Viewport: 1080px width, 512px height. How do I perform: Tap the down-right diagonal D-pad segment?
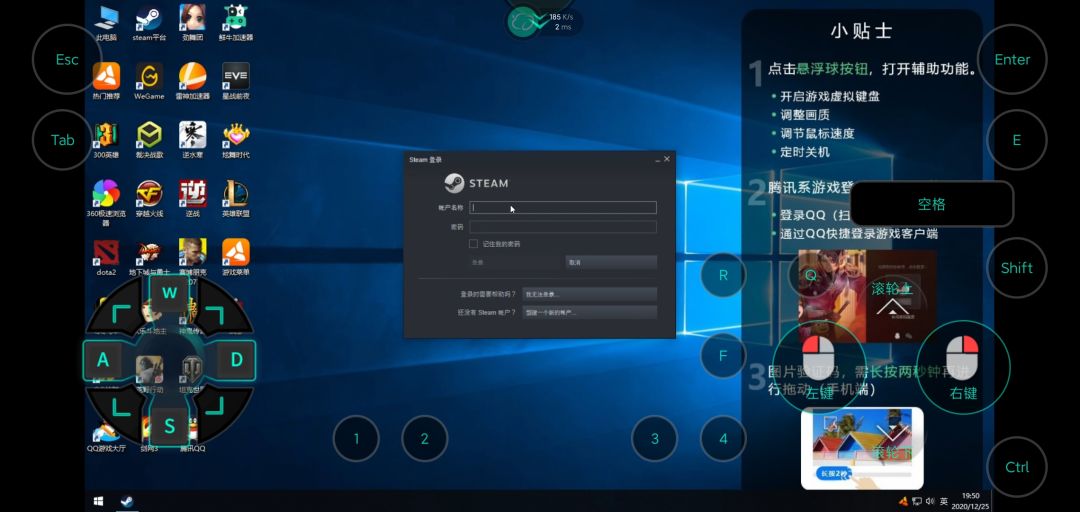coord(216,407)
